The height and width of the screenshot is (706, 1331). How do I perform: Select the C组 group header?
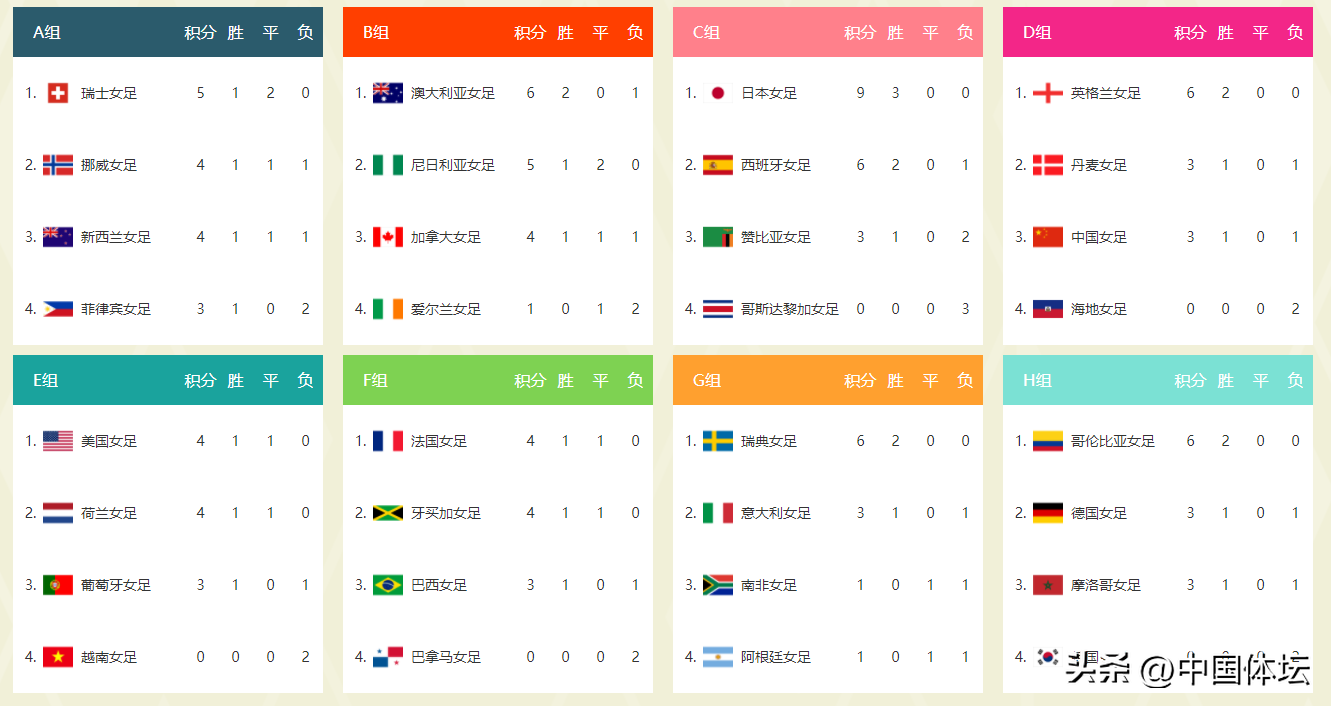(x=707, y=32)
